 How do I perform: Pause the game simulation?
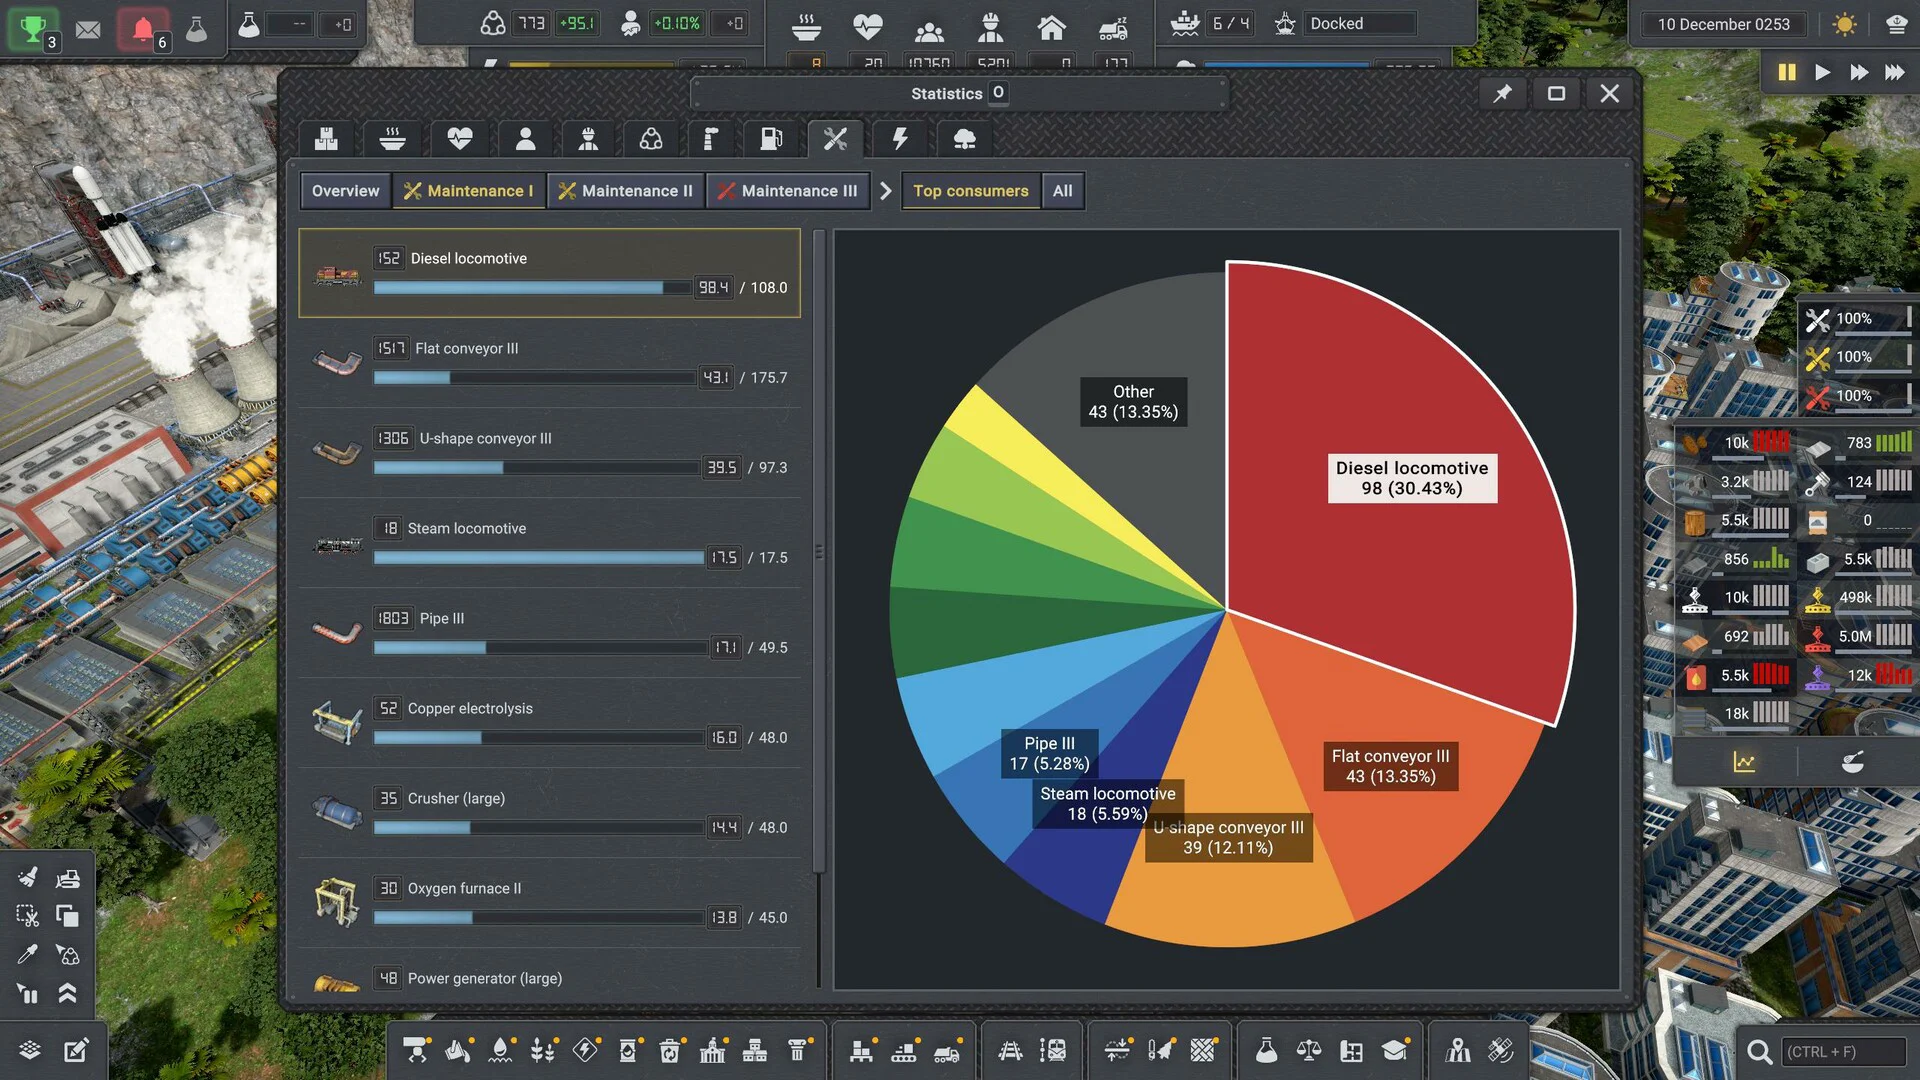pyautogui.click(x=1787, y=72)
